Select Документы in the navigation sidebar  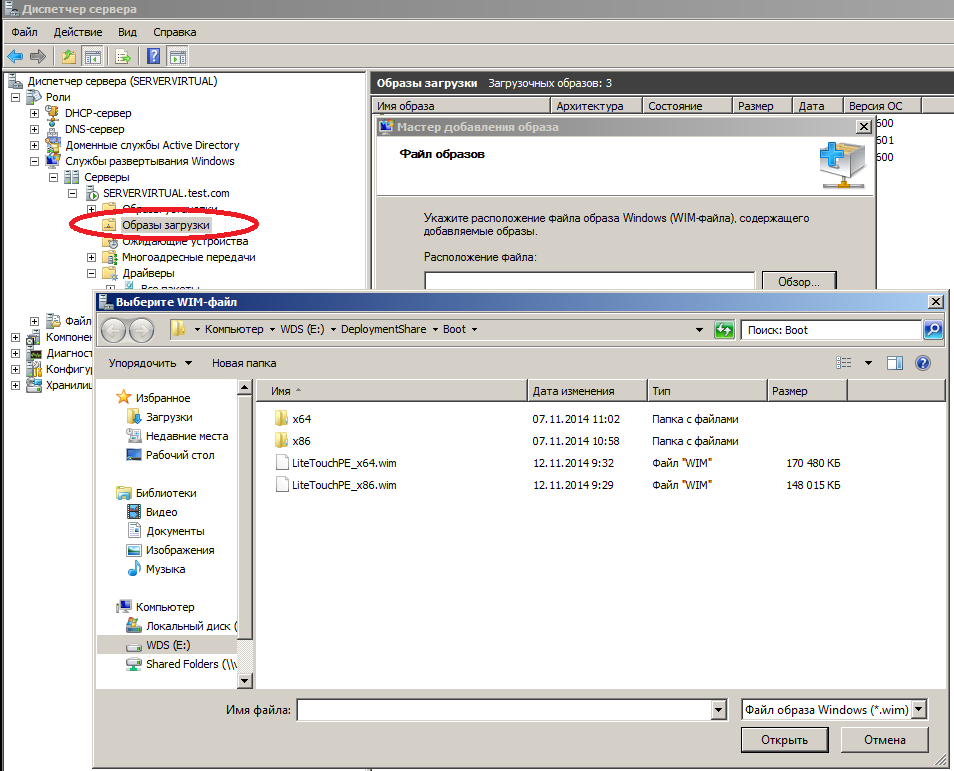coord(175,531)
